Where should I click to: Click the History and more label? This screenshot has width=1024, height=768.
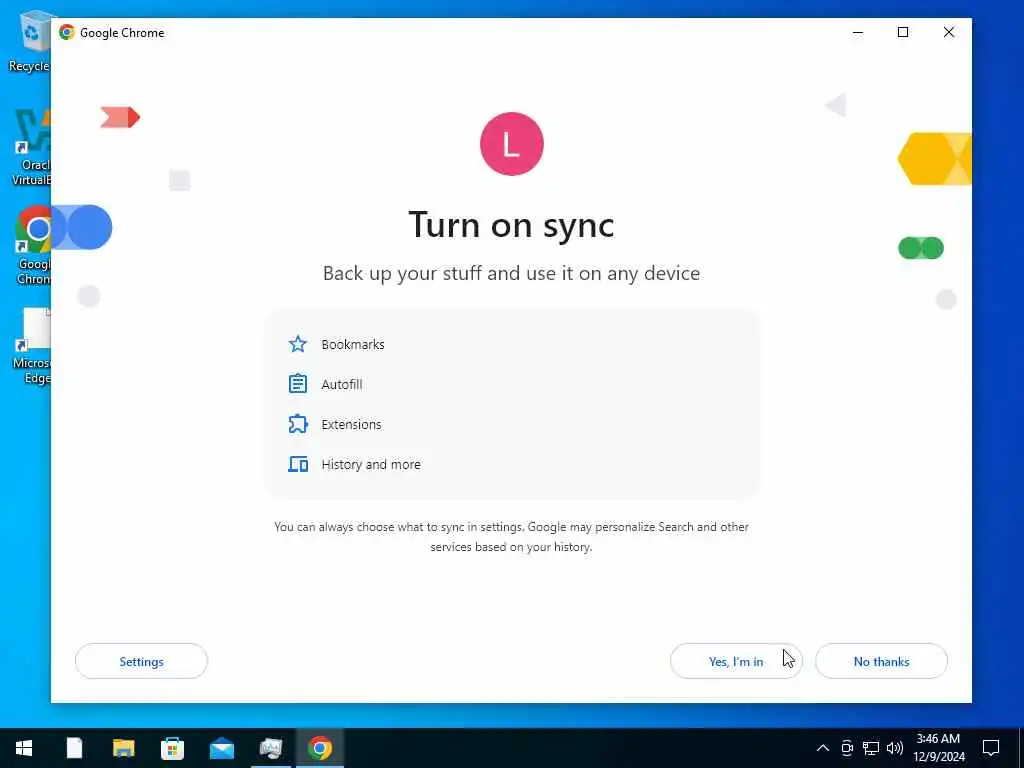[371, 464]
